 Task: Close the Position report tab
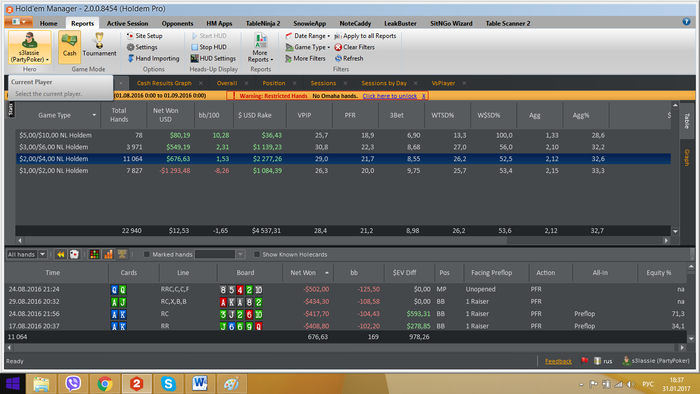point(295,83)
